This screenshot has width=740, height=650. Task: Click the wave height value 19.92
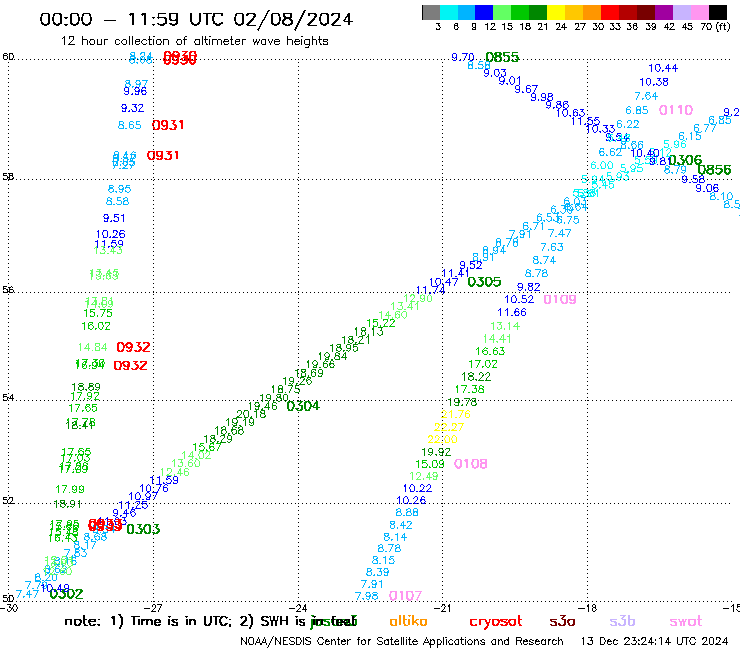tap(436, 452)
